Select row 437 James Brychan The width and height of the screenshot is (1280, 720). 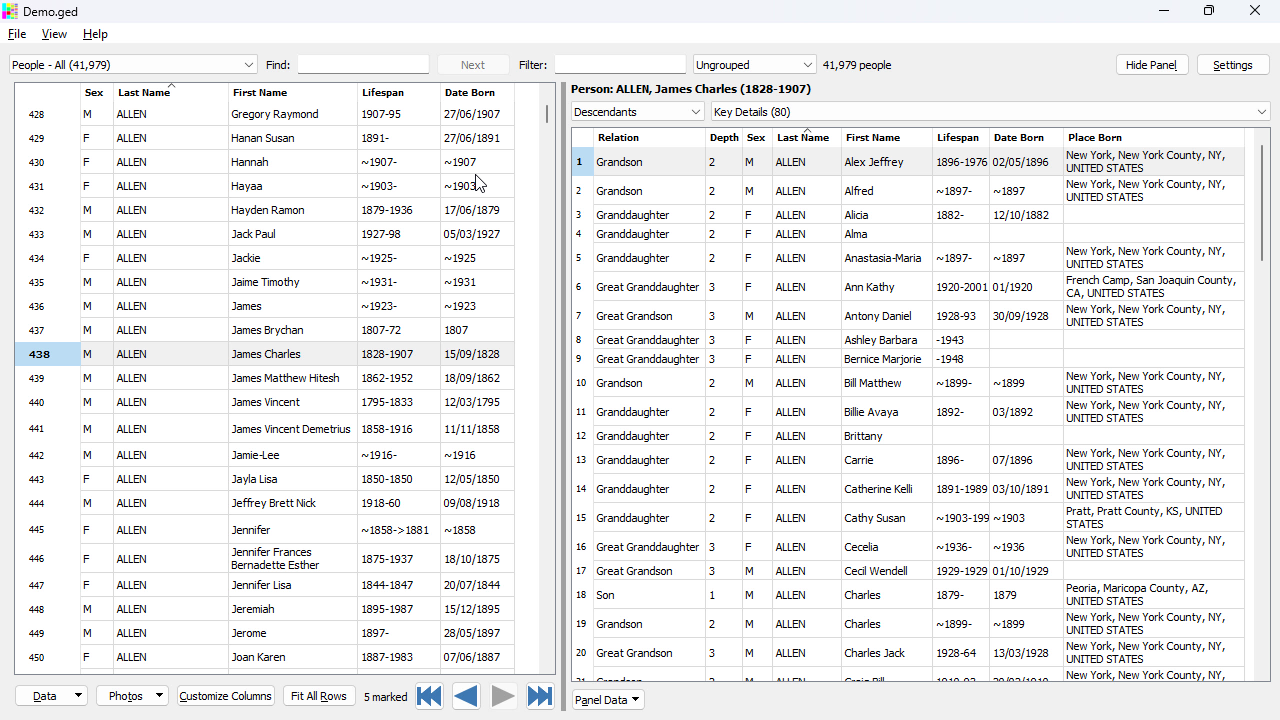(265, 330)
